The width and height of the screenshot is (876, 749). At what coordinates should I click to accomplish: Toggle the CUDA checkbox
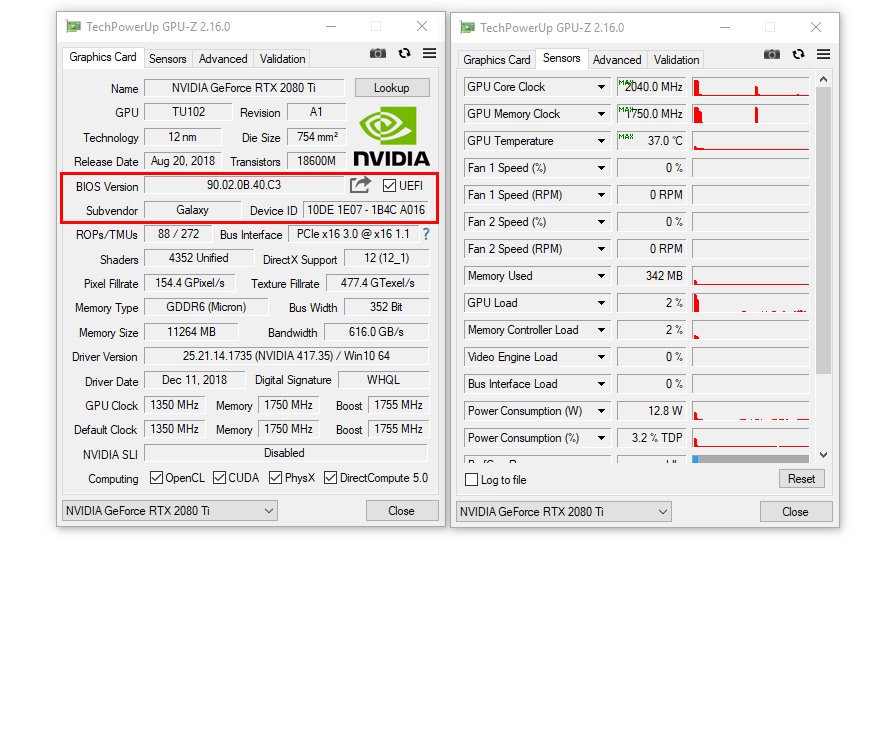click(x=219, y=478)
